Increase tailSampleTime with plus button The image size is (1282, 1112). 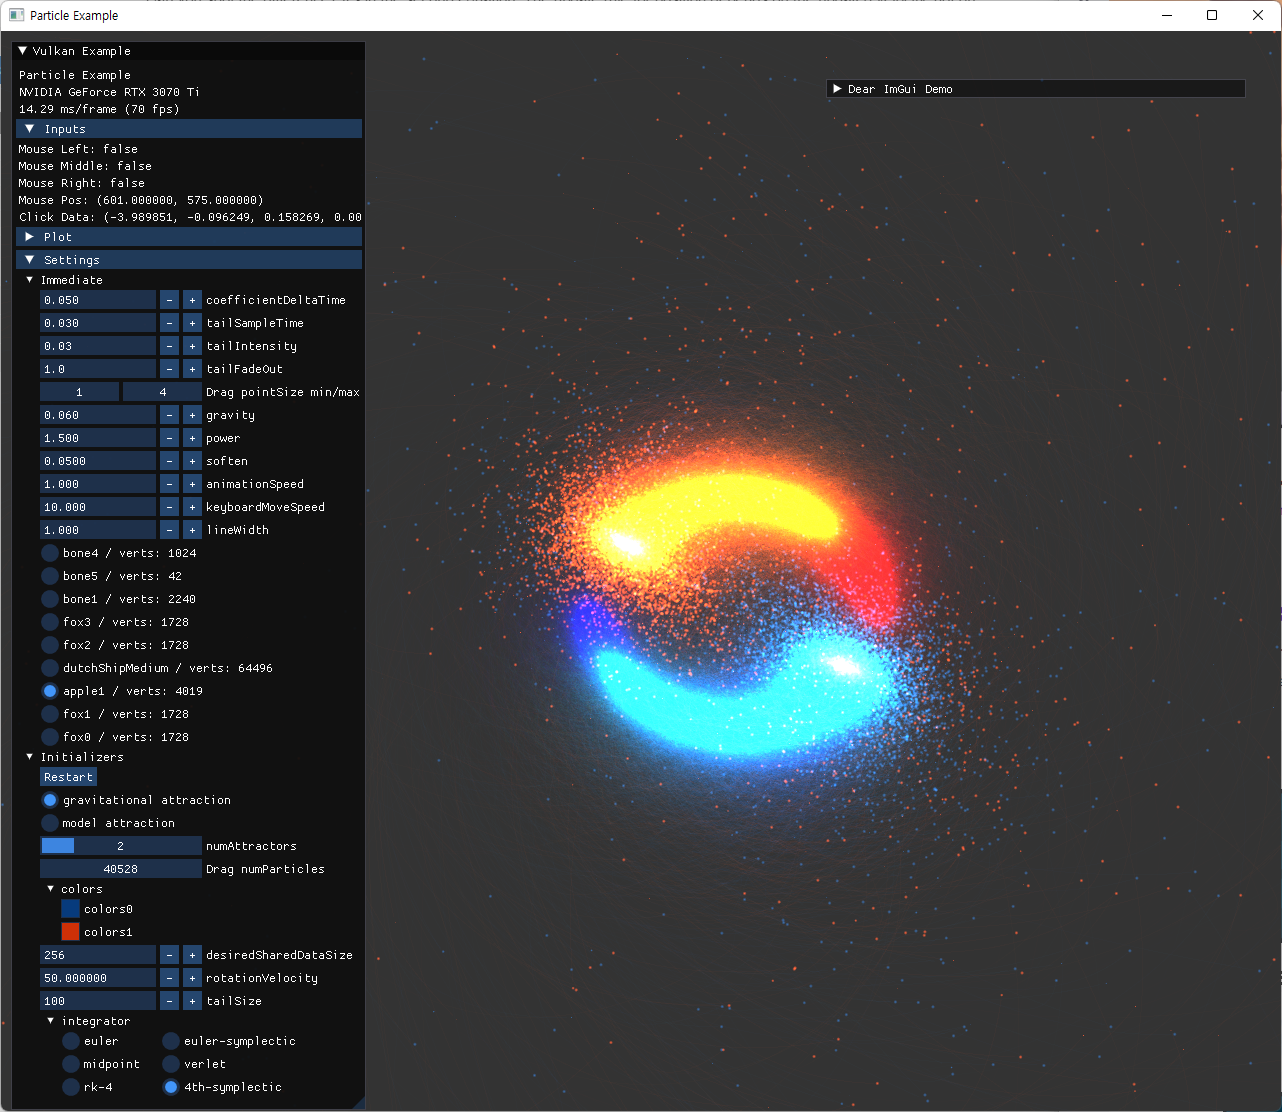coord(192,323)
